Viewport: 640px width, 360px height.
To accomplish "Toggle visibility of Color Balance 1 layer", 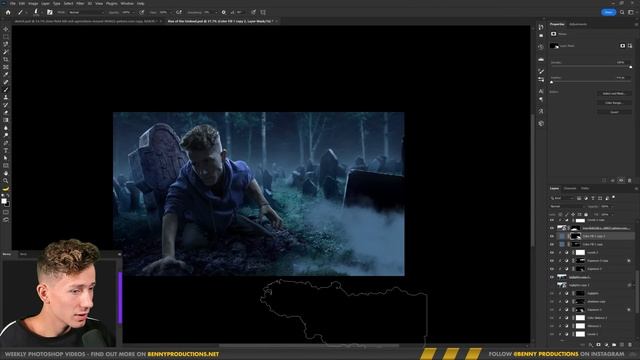I will [x=552, y=318].
